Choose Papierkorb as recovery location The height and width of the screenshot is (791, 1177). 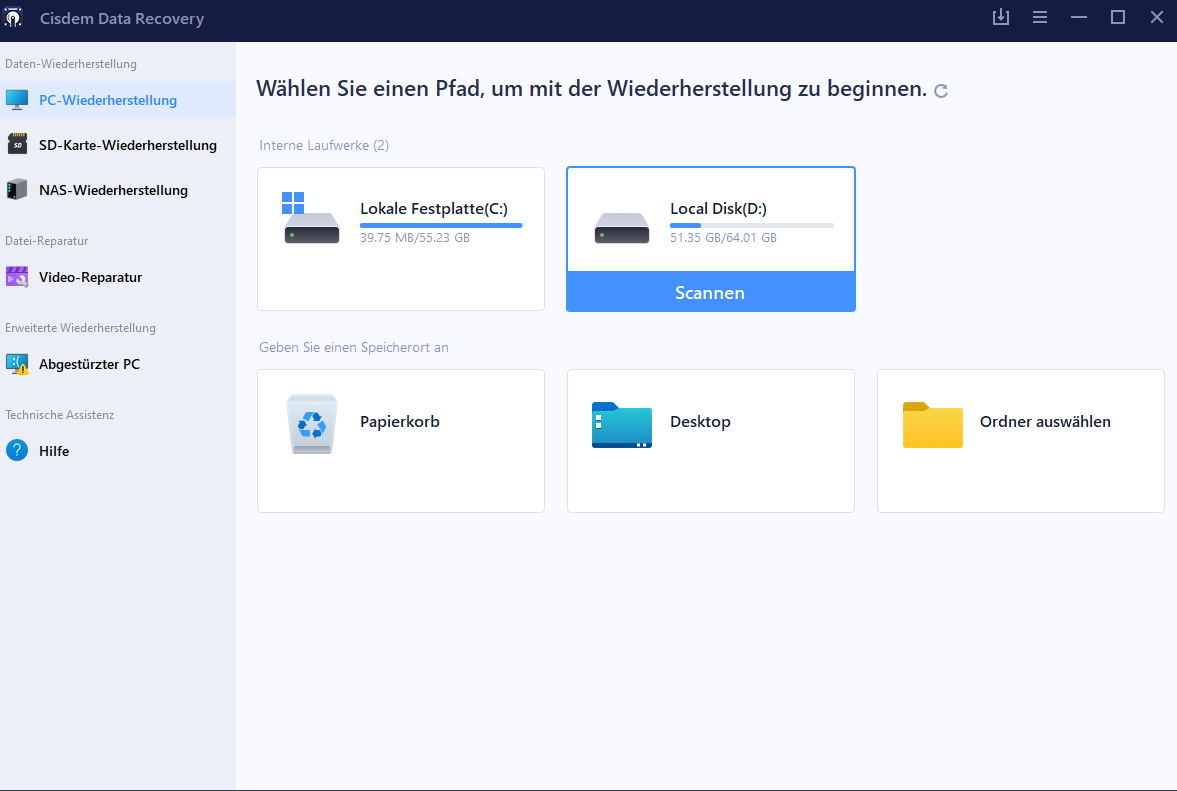coord(401,441)
